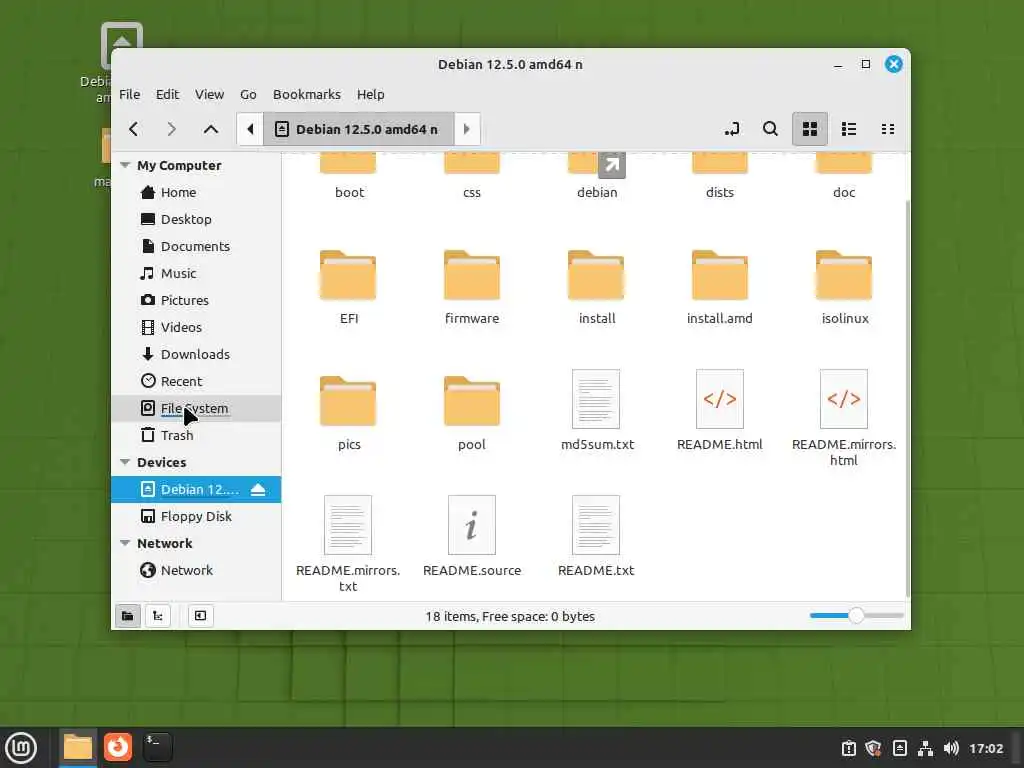Select the isolinux folder
Screen dimensions: 1024x768
coord(844,287)
